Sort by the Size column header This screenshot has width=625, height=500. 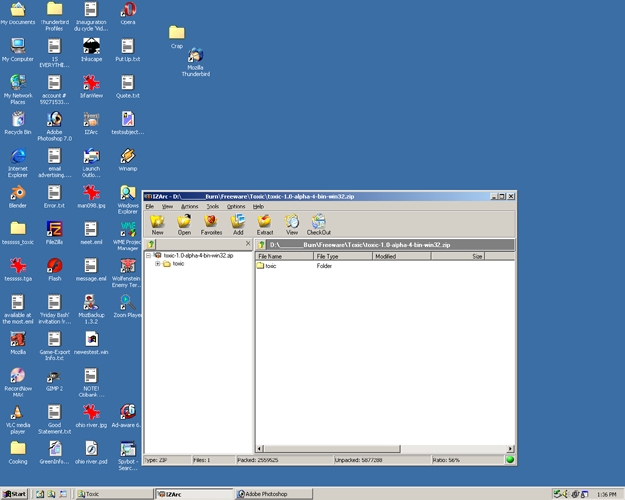pyautogui.click(x=458, y=256)
